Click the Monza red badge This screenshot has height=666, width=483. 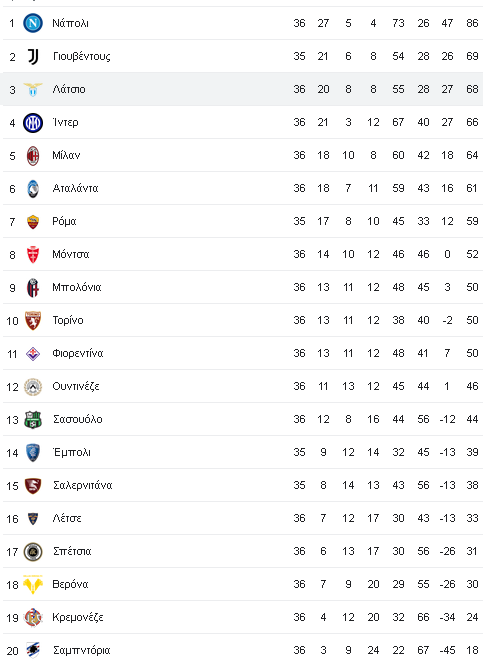[x=33, y=254]
